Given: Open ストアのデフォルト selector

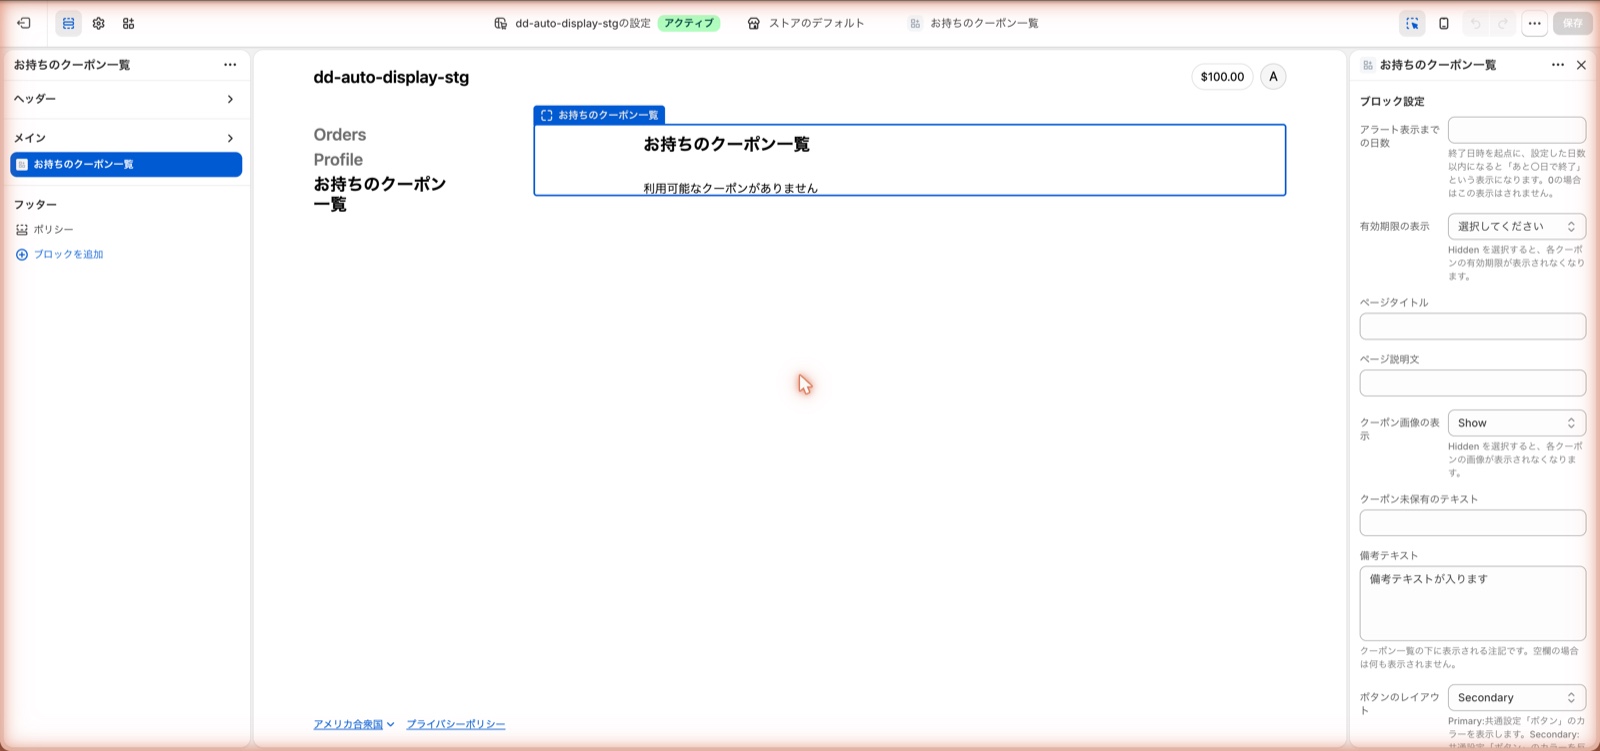Looking at the screenshot, I should point(806,23).
